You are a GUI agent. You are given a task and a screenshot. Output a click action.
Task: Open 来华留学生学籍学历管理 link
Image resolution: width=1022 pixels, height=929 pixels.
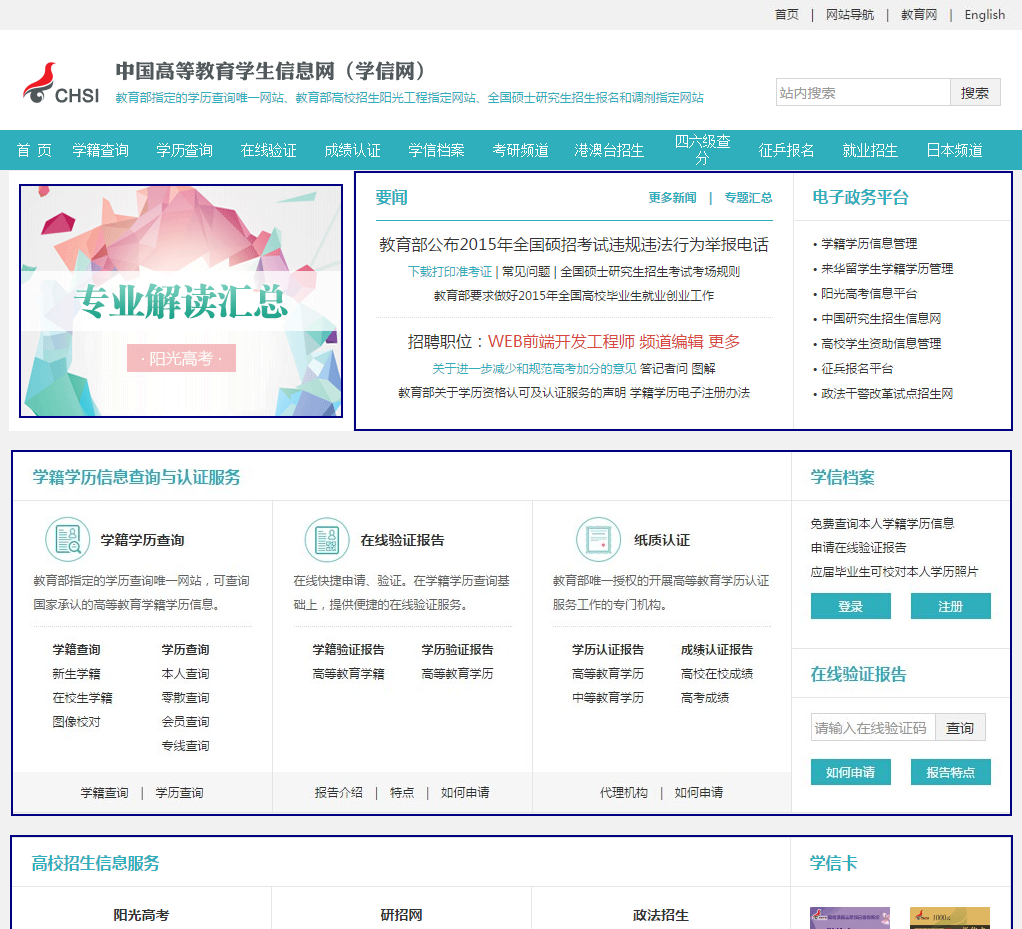pyautogui.click(x=887, y=269)
